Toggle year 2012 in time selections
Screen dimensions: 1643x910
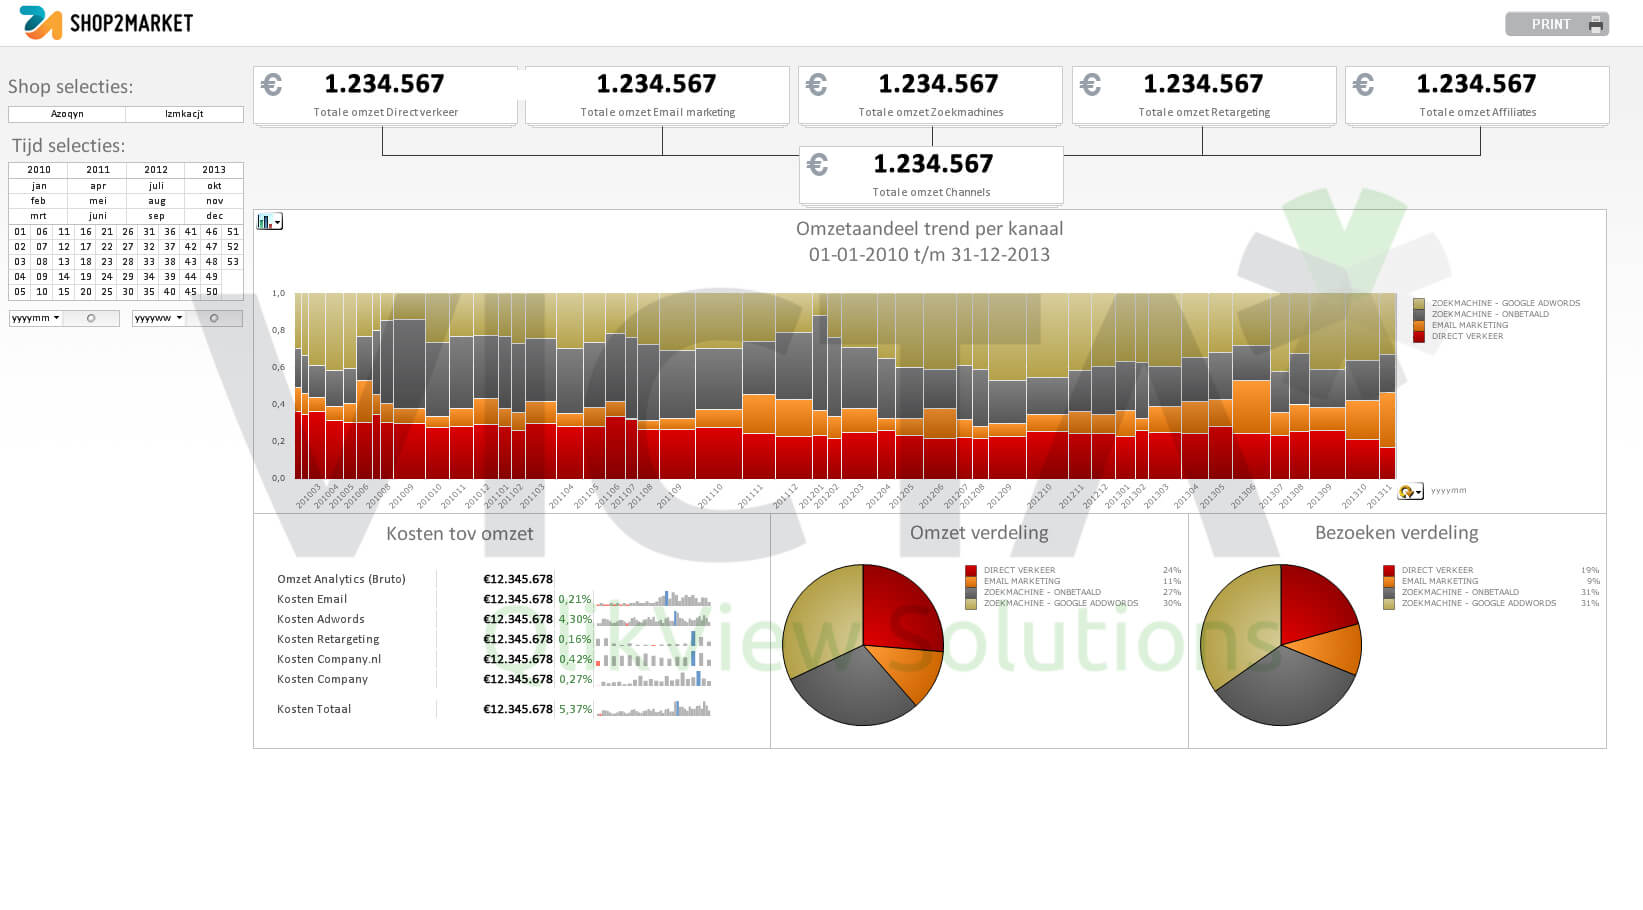156,170
